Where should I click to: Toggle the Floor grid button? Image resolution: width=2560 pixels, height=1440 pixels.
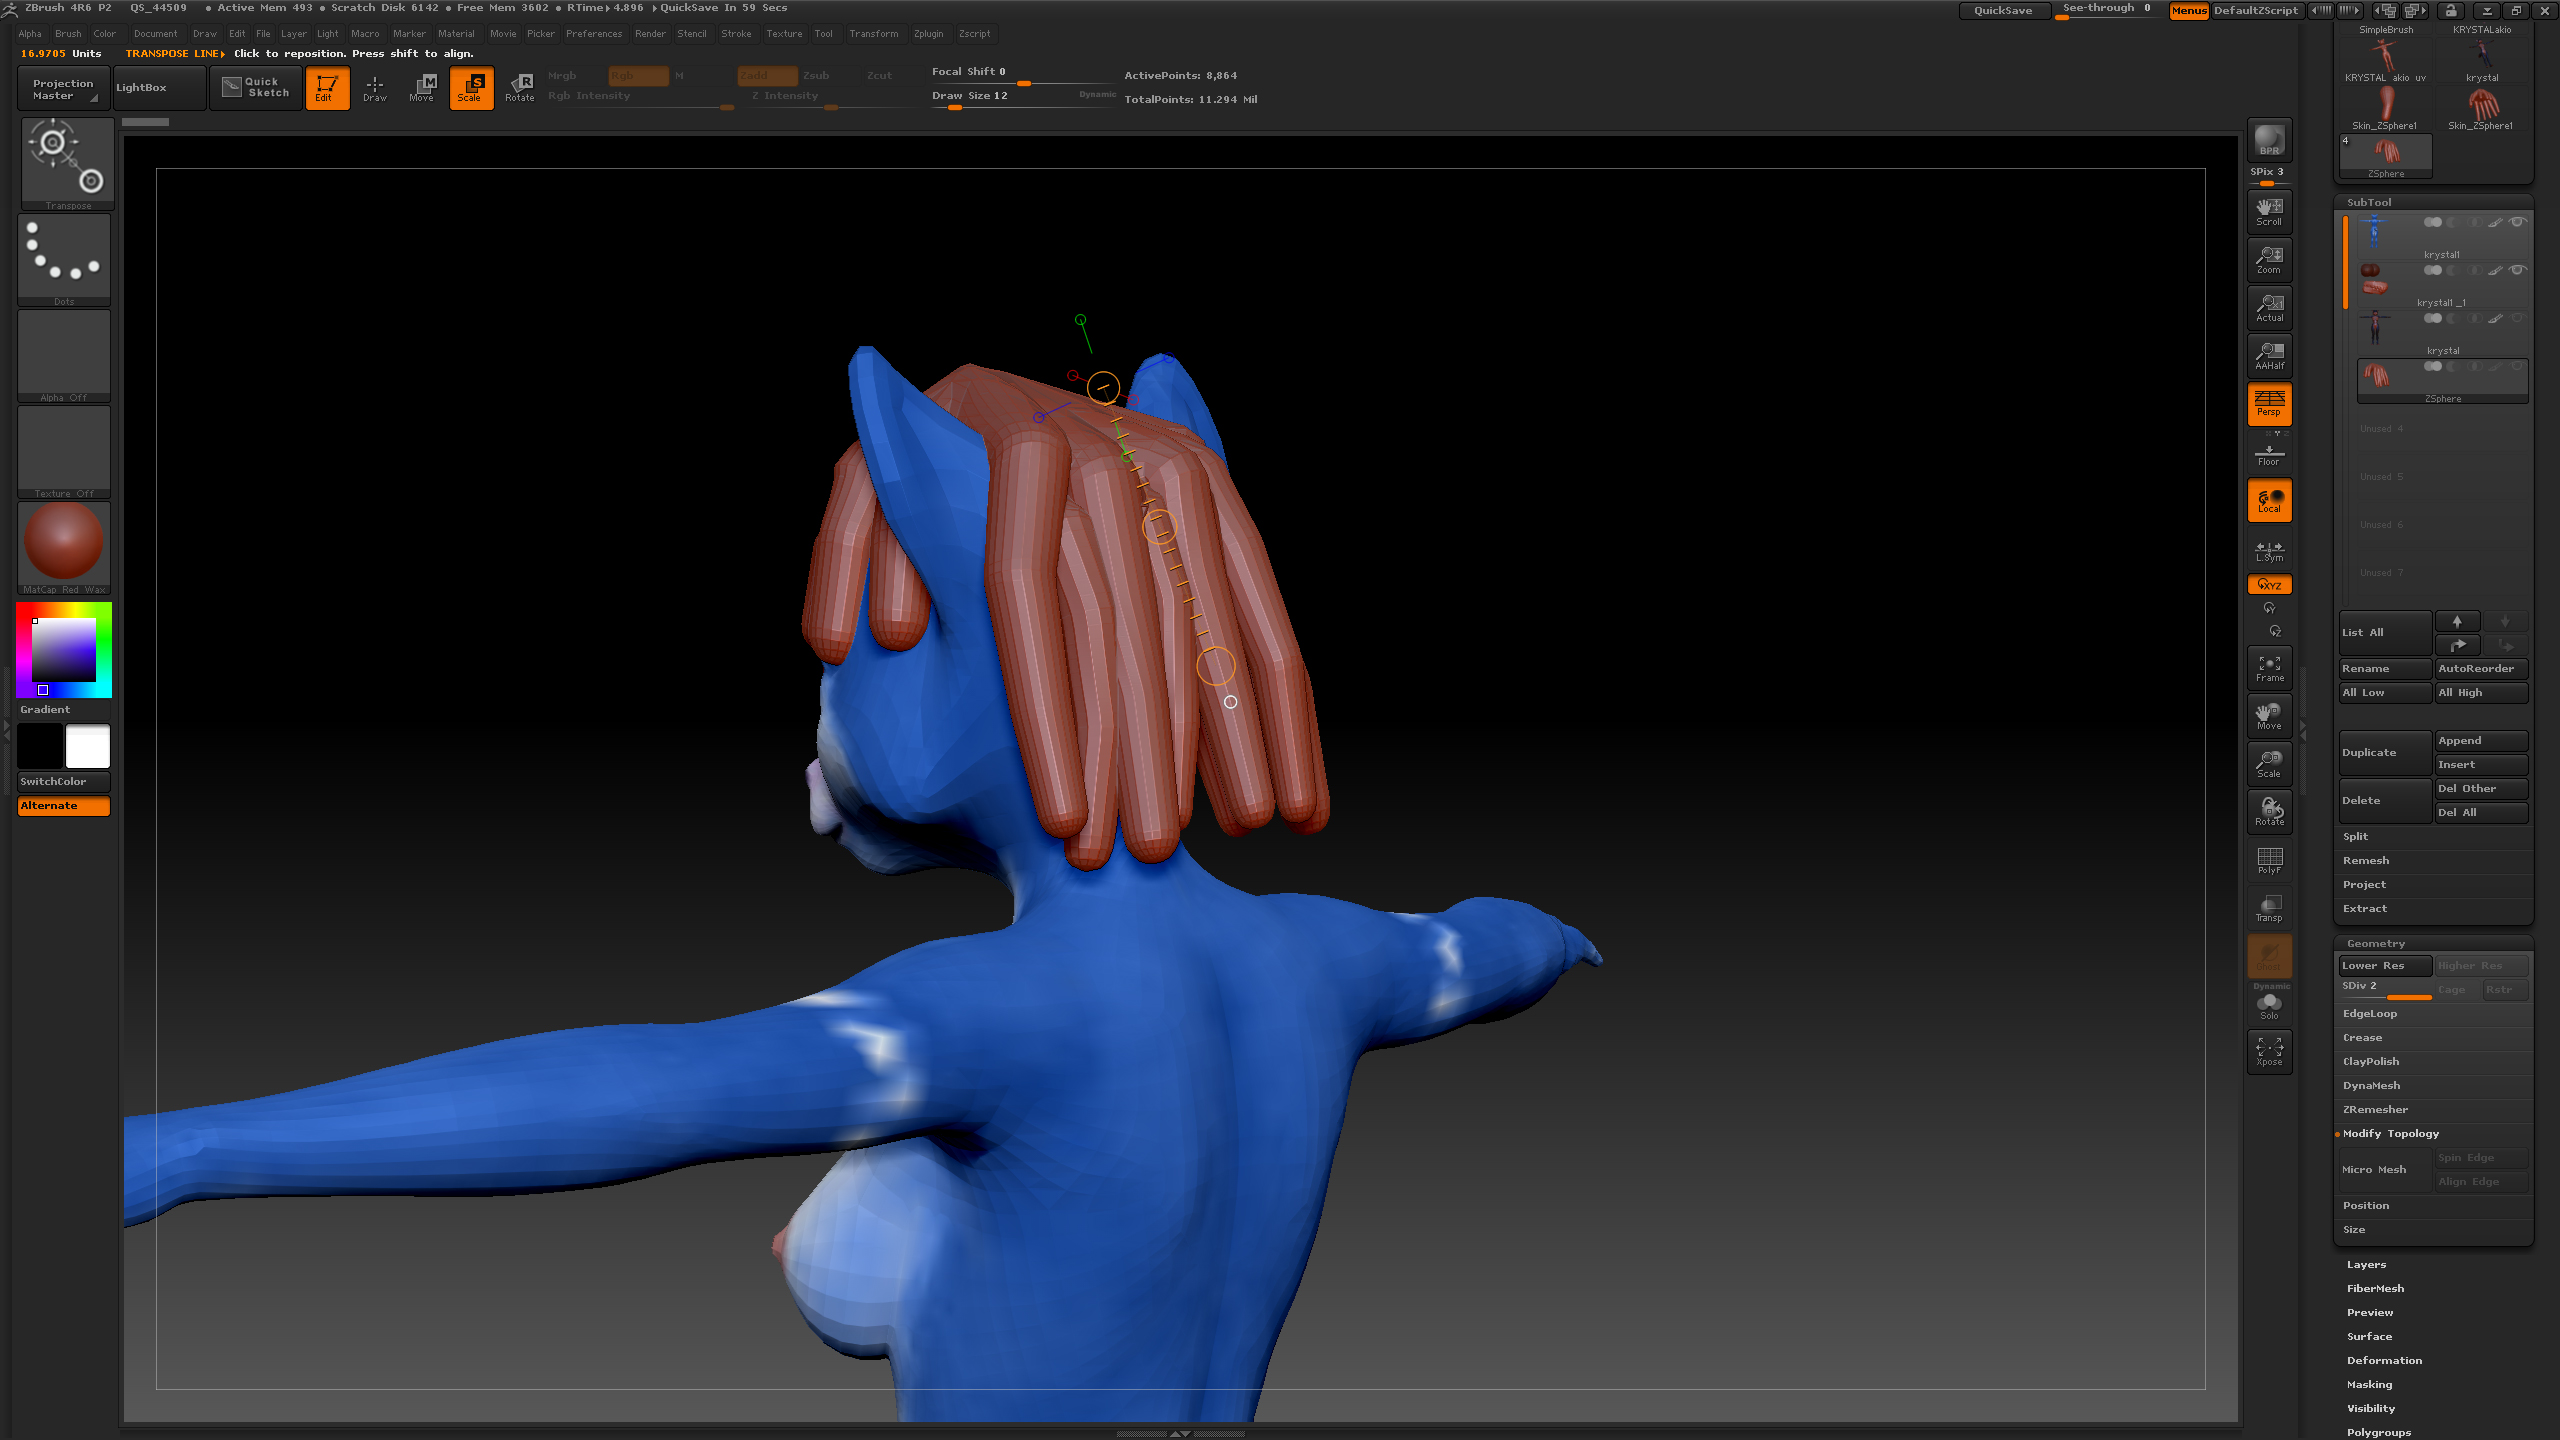(2269, 455)
